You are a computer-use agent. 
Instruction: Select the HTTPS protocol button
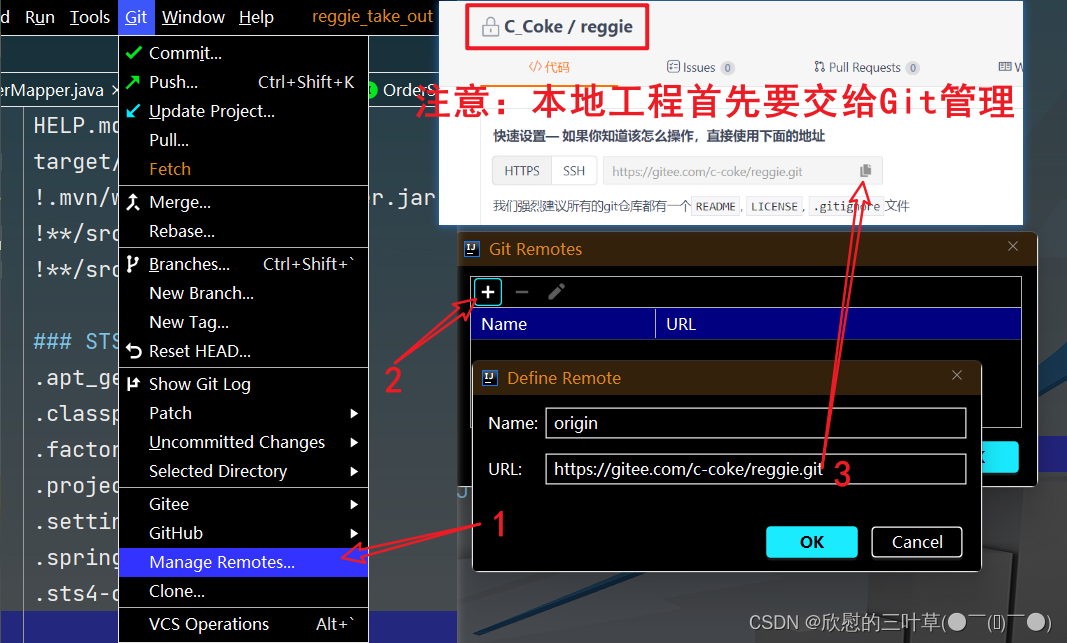tap(522, 171)
